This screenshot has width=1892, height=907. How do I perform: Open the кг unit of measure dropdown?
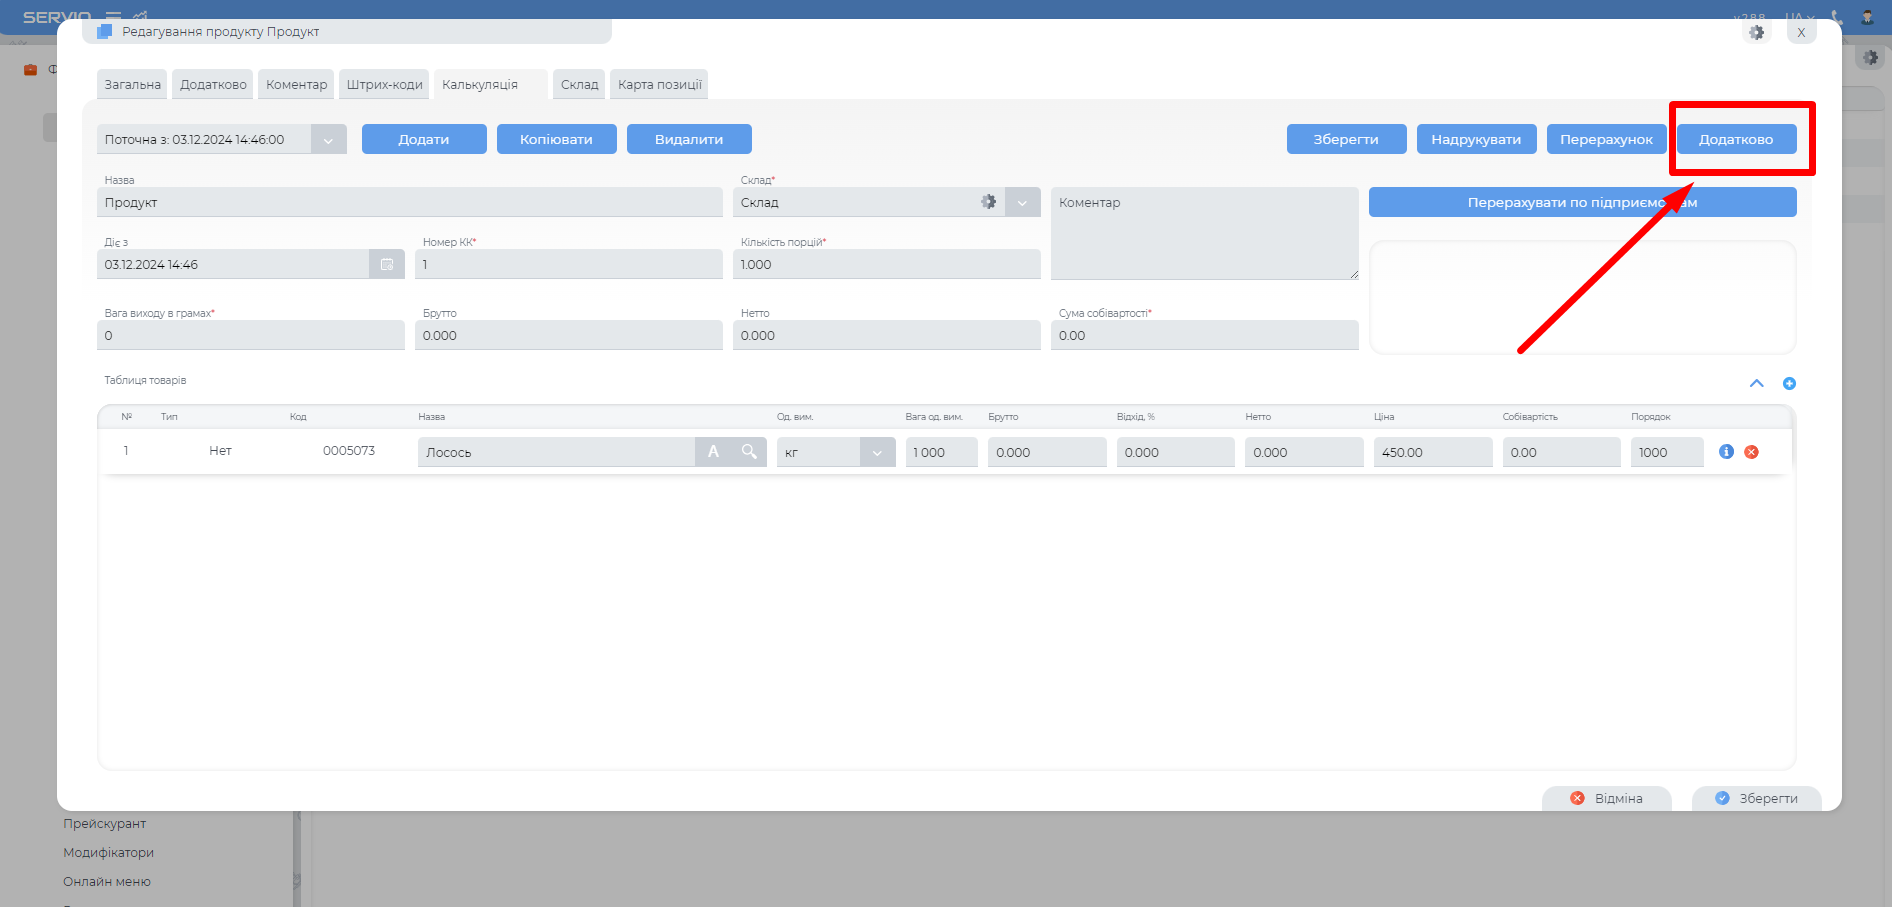[877, 453]
